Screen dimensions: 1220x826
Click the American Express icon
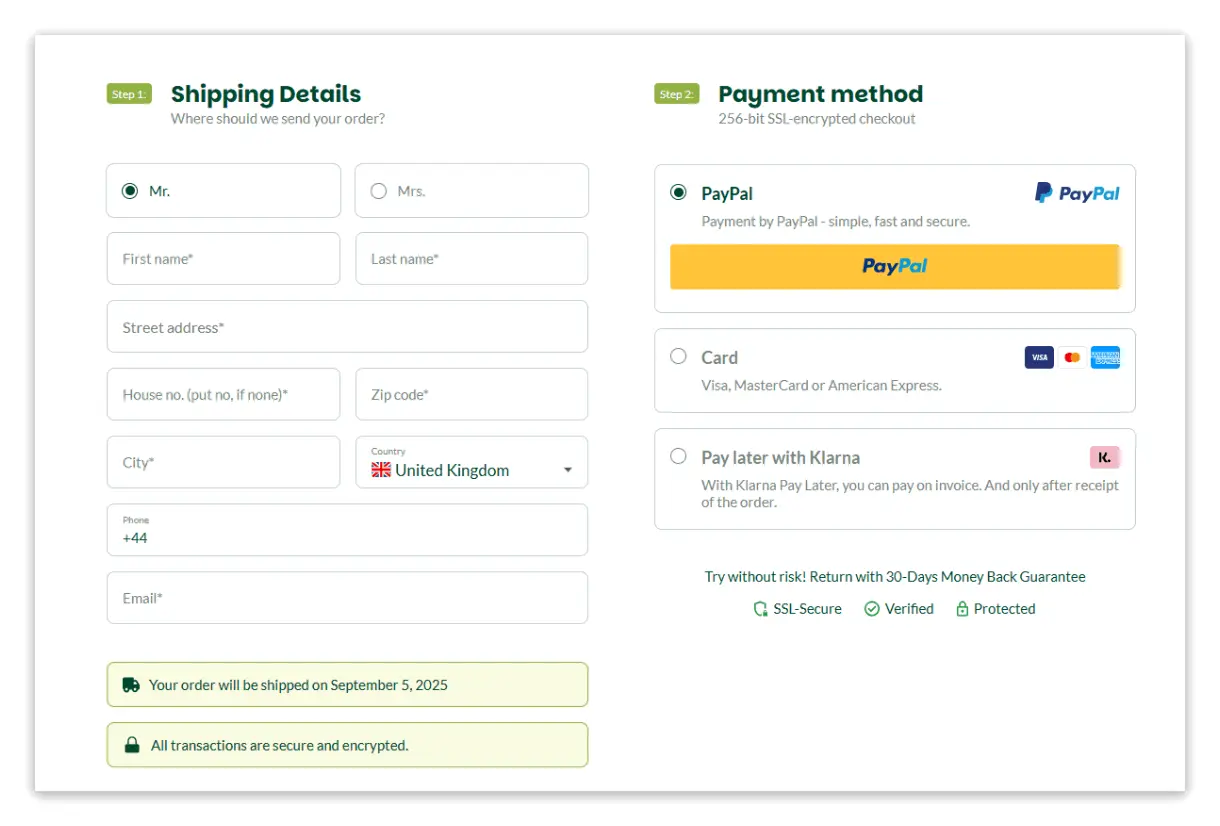[1105, 357]
